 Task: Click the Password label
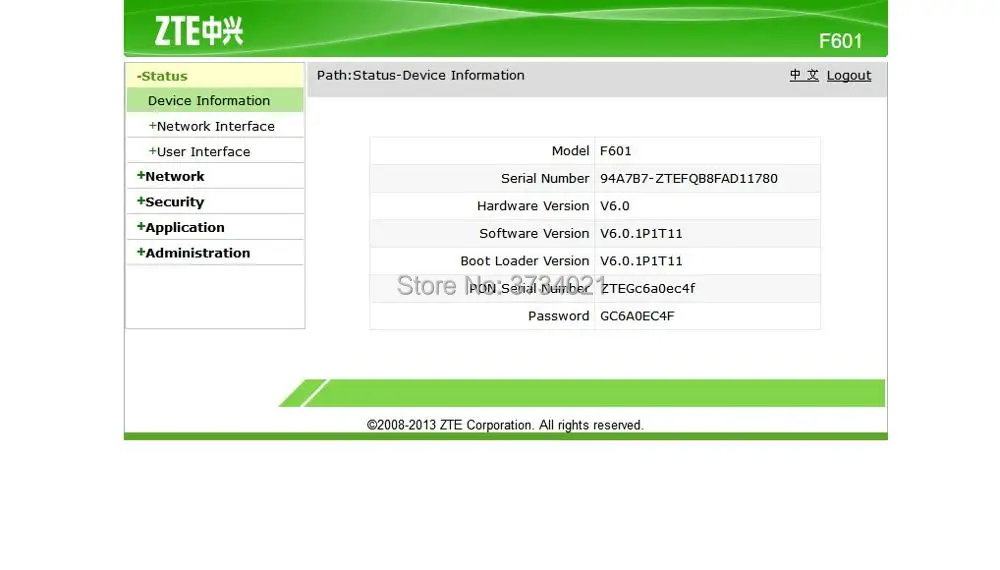559,316
